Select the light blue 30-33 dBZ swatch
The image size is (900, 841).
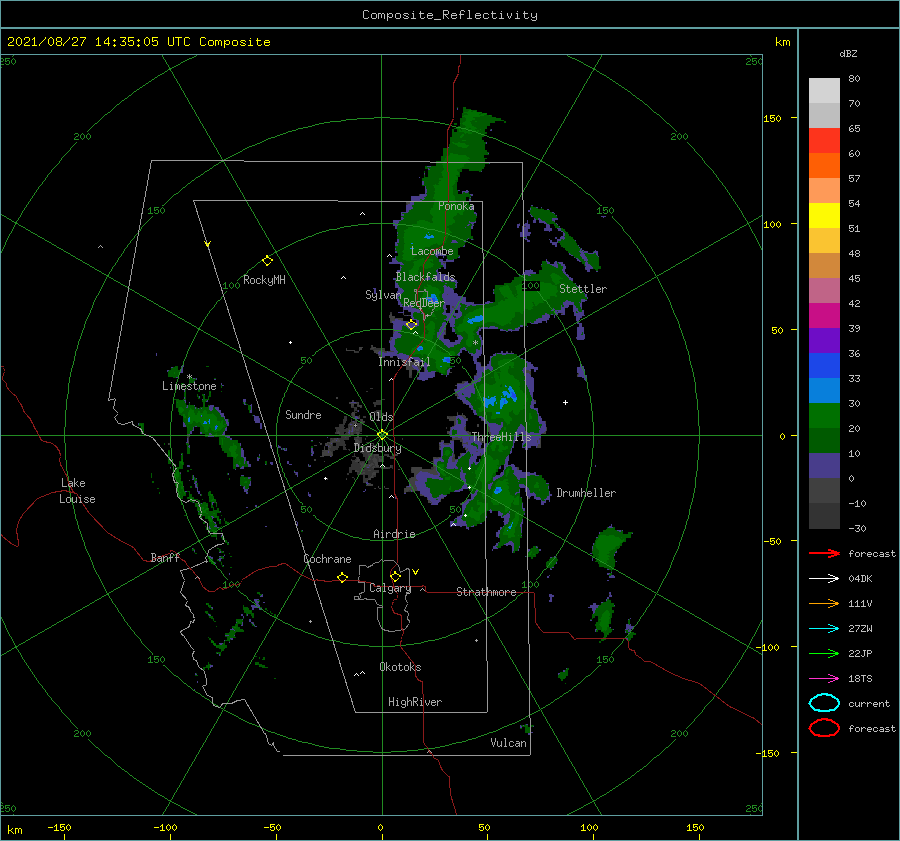pos(824,390)
